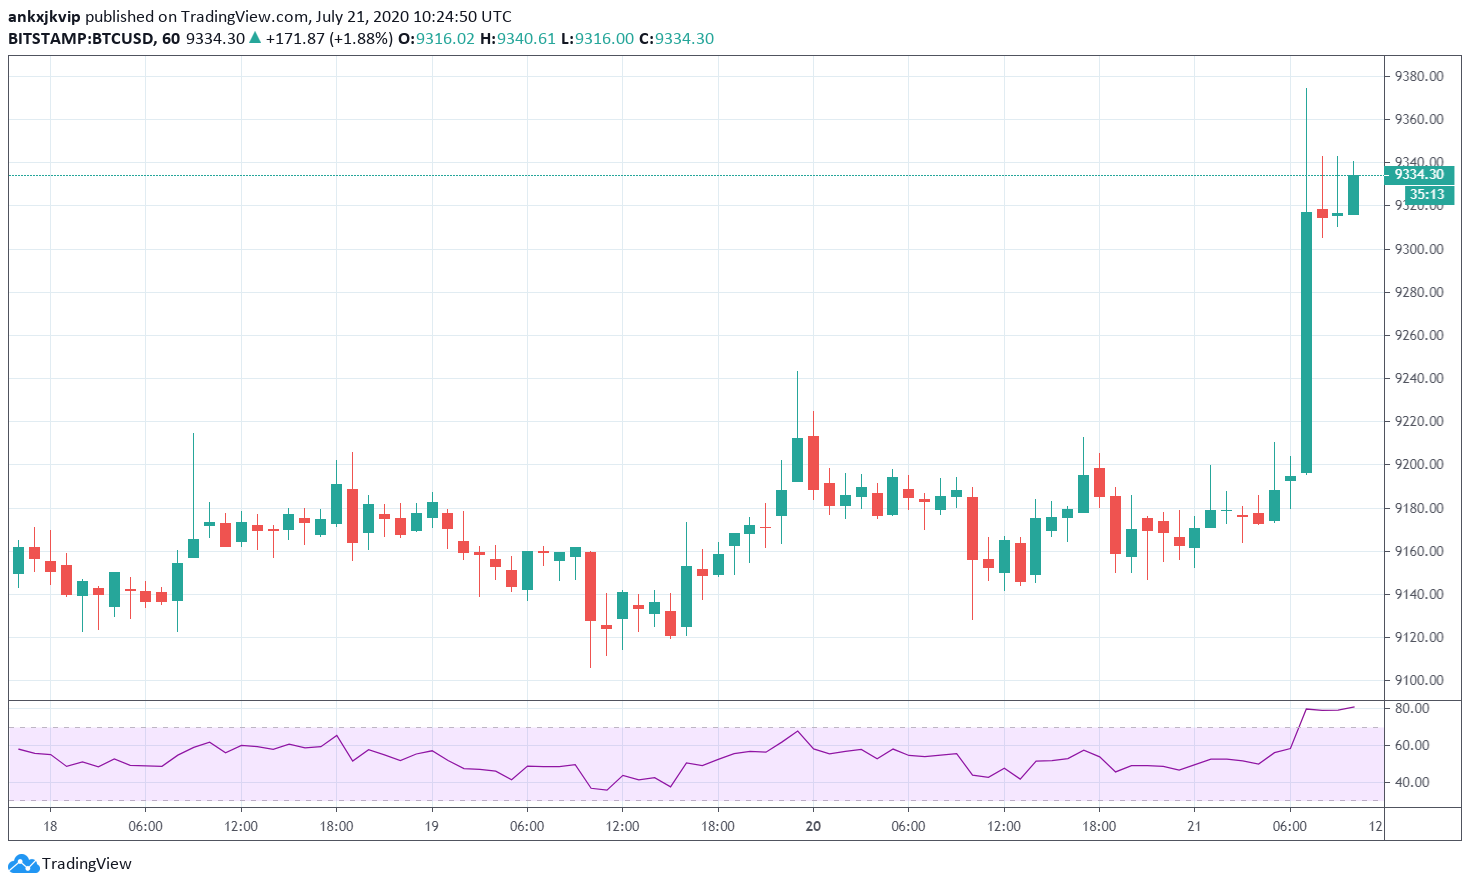Click the 9280.00 price axis label
The width and height of the screenshot is (1470, 887).
tap(1418, 292)
